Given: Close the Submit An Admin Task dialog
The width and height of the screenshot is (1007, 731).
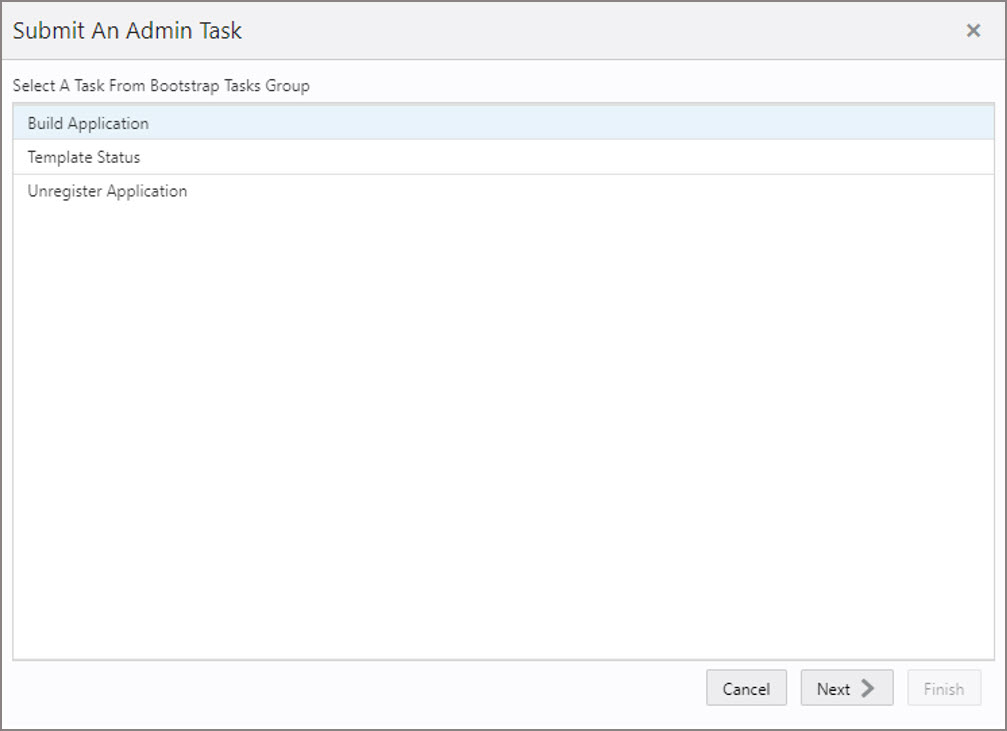Looking at the screenshot, I should [x=973, y=30].
